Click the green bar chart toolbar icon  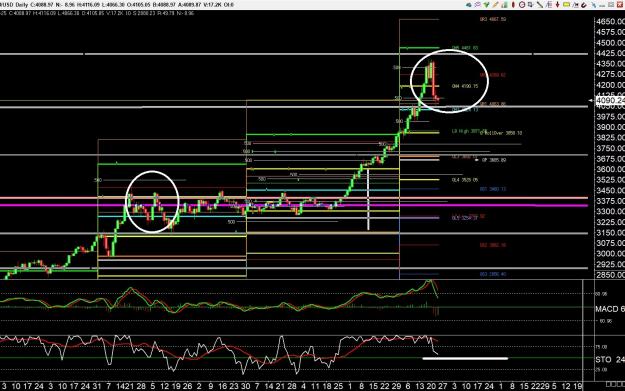[x=505, y=5]
